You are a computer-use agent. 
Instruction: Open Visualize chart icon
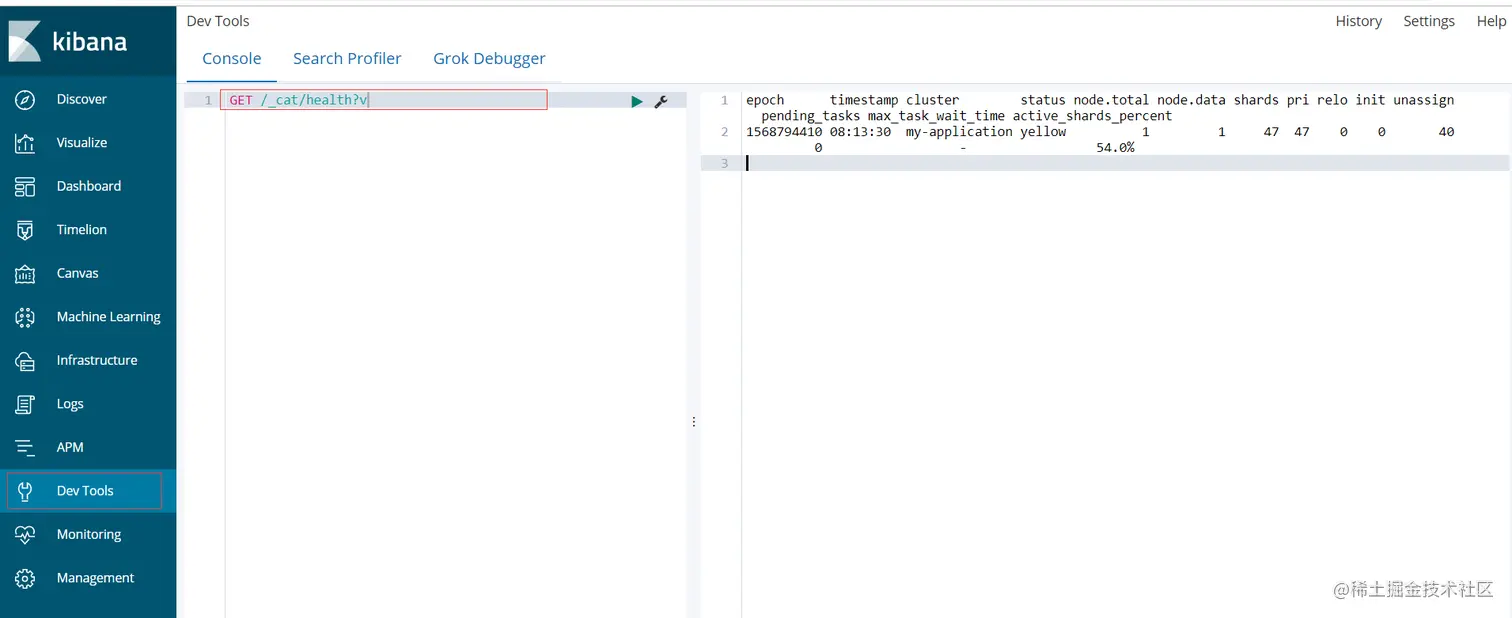pyautogui.click(x=25, y=143)
